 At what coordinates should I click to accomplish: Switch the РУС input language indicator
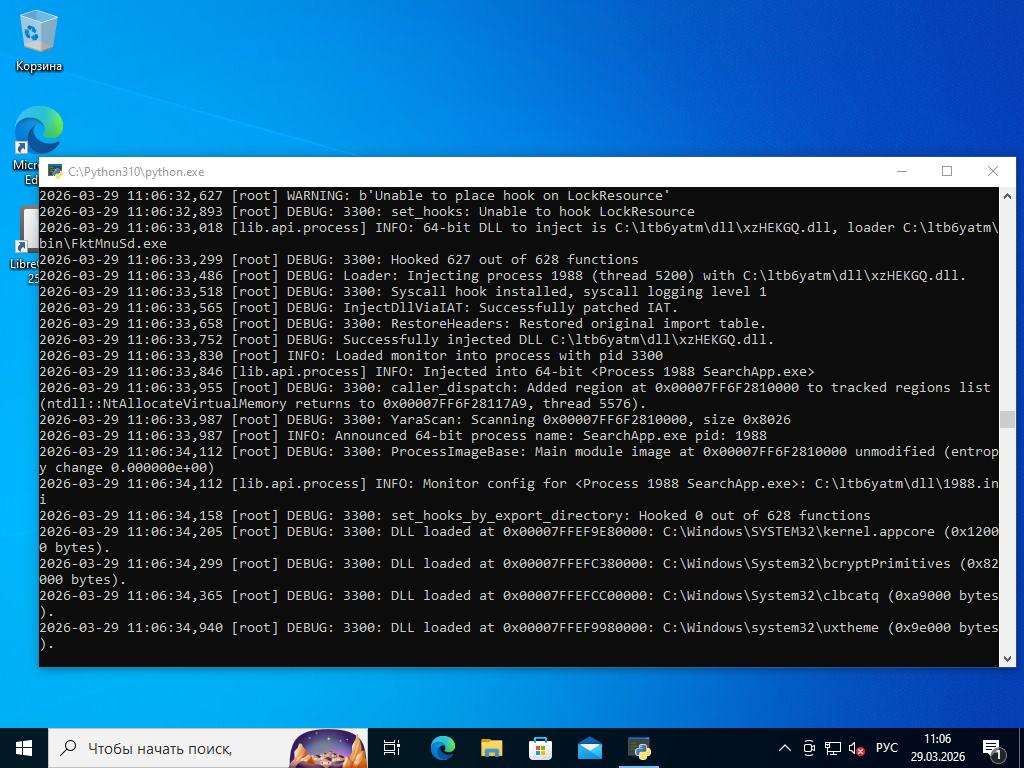pos(887,748)
